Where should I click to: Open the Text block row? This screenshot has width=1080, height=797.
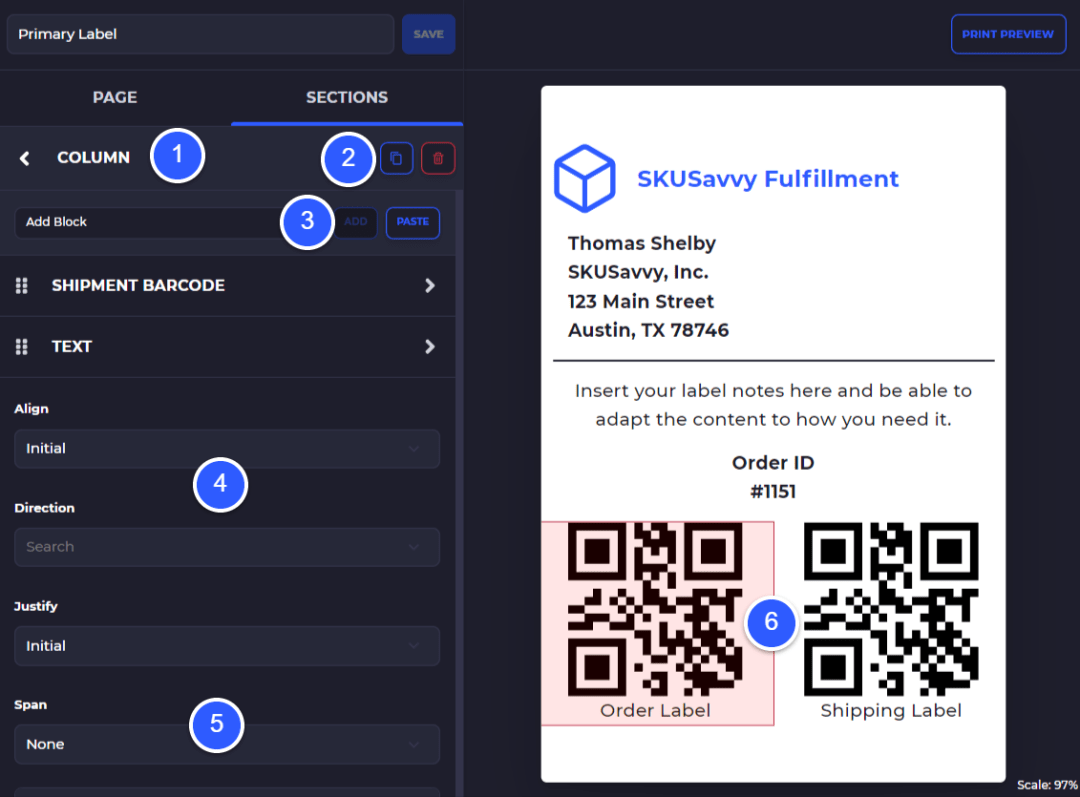coord(227,346)
